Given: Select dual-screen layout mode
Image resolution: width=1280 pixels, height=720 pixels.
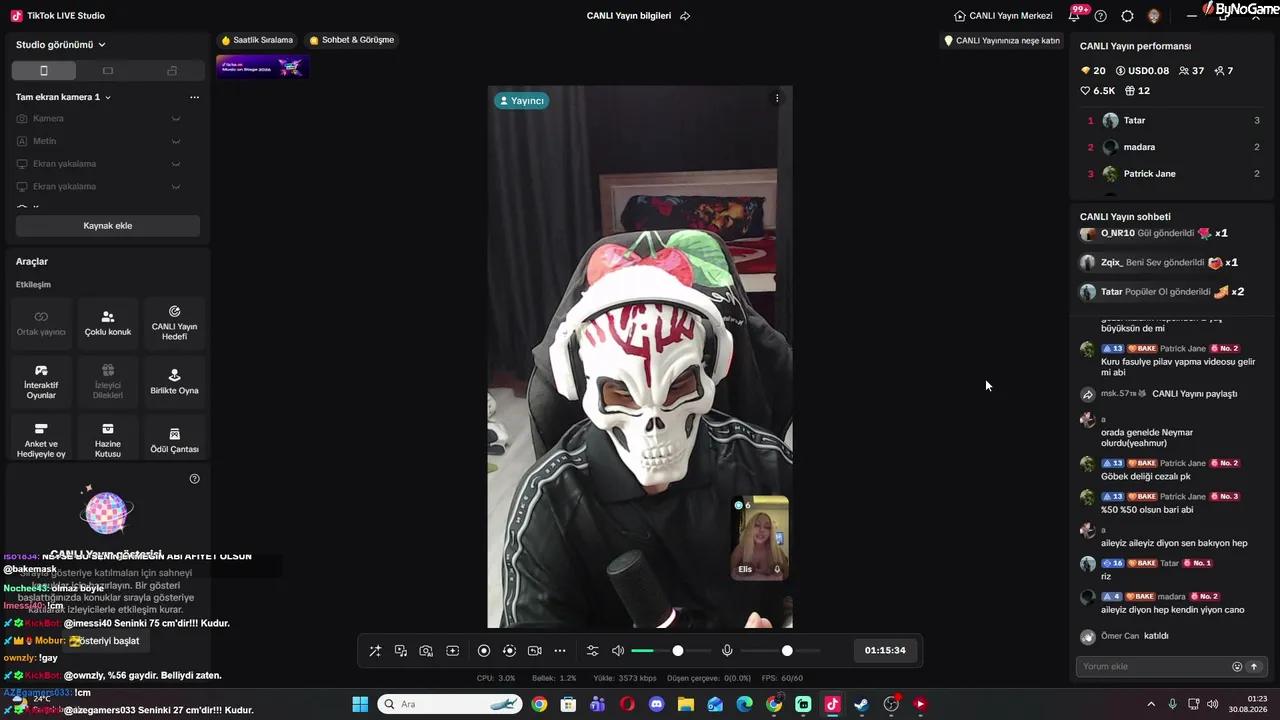Looking at the screenshot, I should point(172,71).
